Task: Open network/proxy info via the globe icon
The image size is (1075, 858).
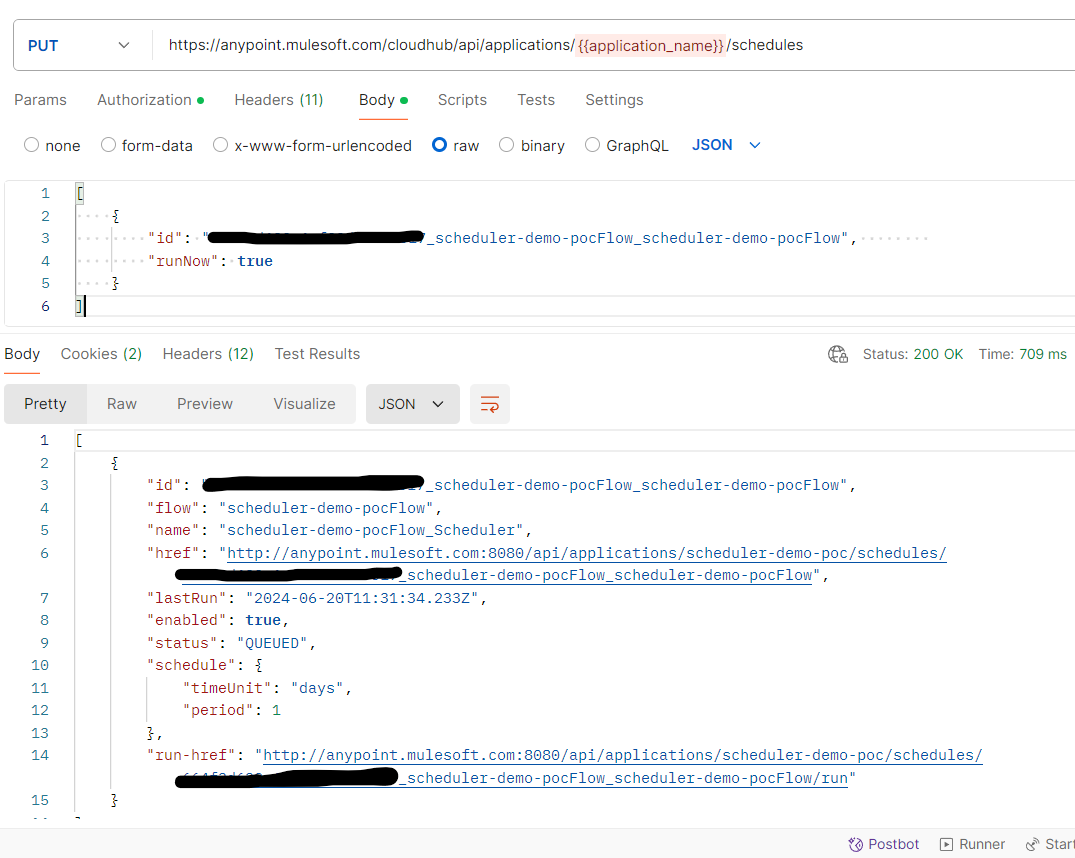Action: (838, 354)
